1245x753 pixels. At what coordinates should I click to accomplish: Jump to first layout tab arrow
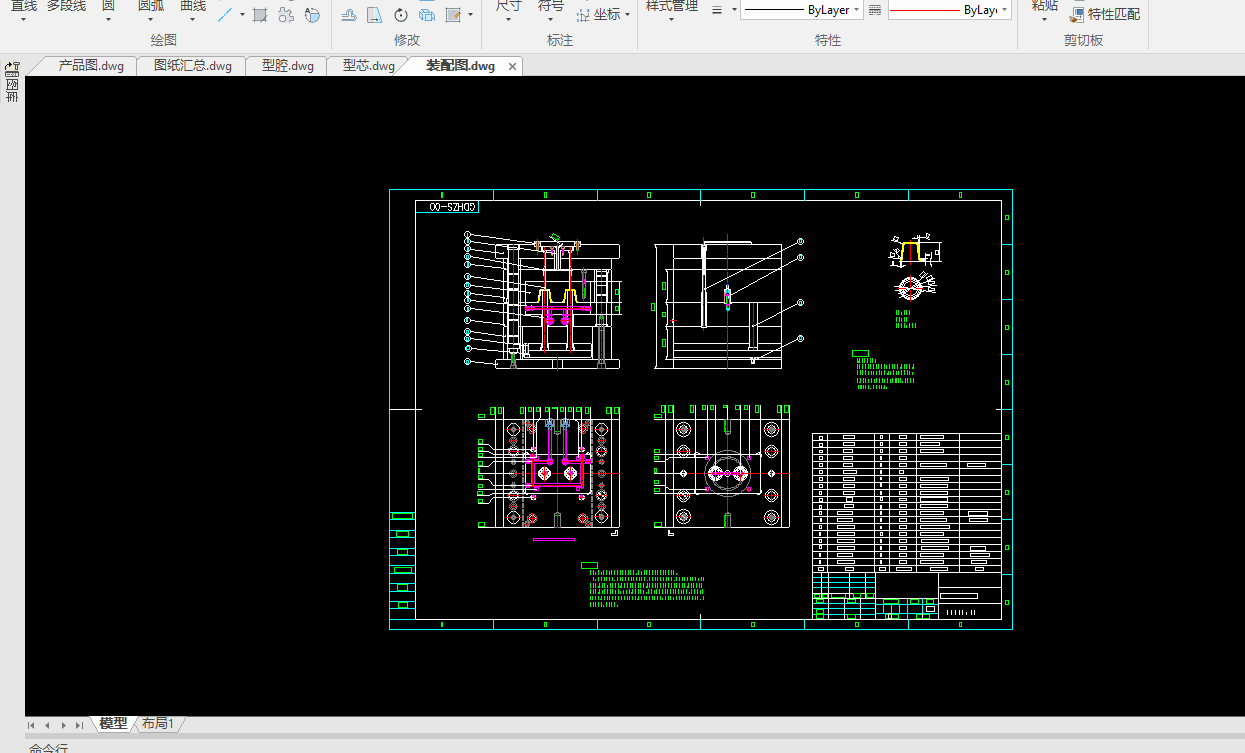tap(31, 725)
